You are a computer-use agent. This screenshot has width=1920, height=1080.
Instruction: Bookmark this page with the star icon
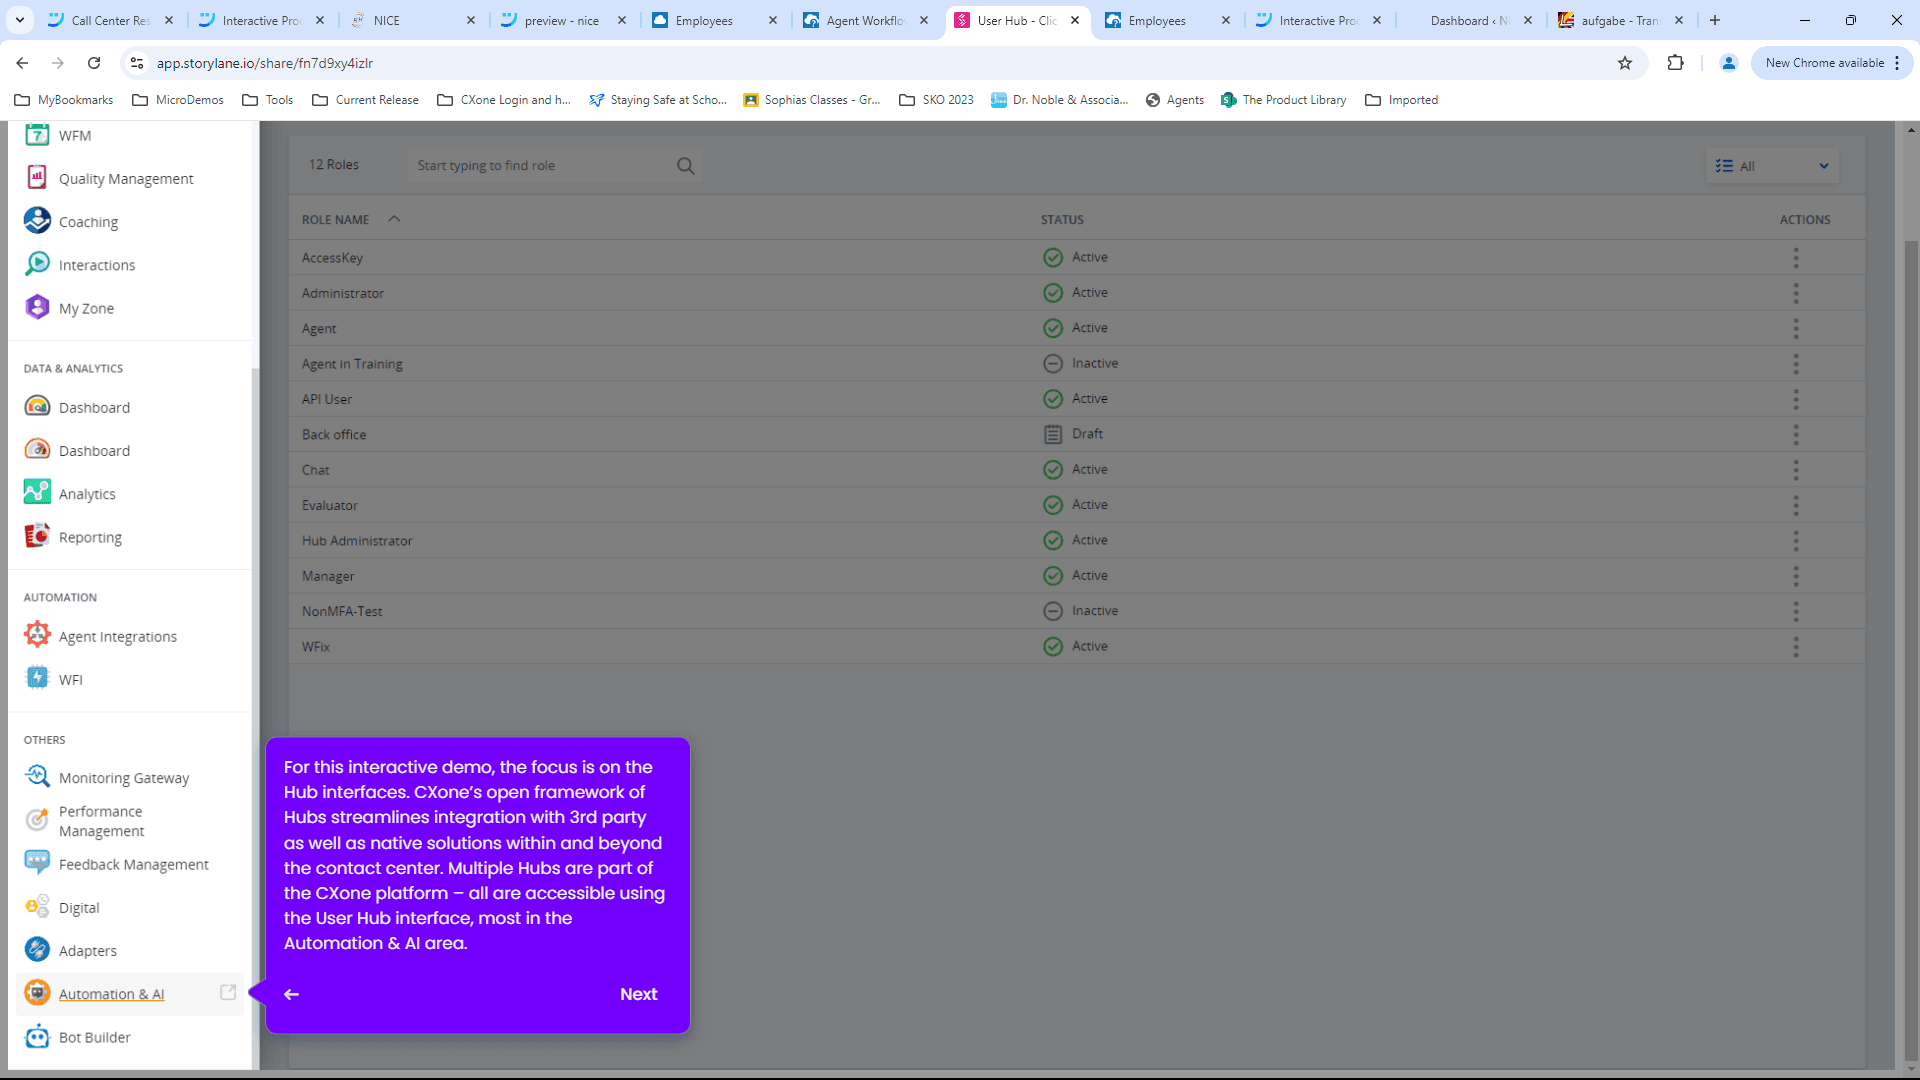click(x=1625, y=63)
